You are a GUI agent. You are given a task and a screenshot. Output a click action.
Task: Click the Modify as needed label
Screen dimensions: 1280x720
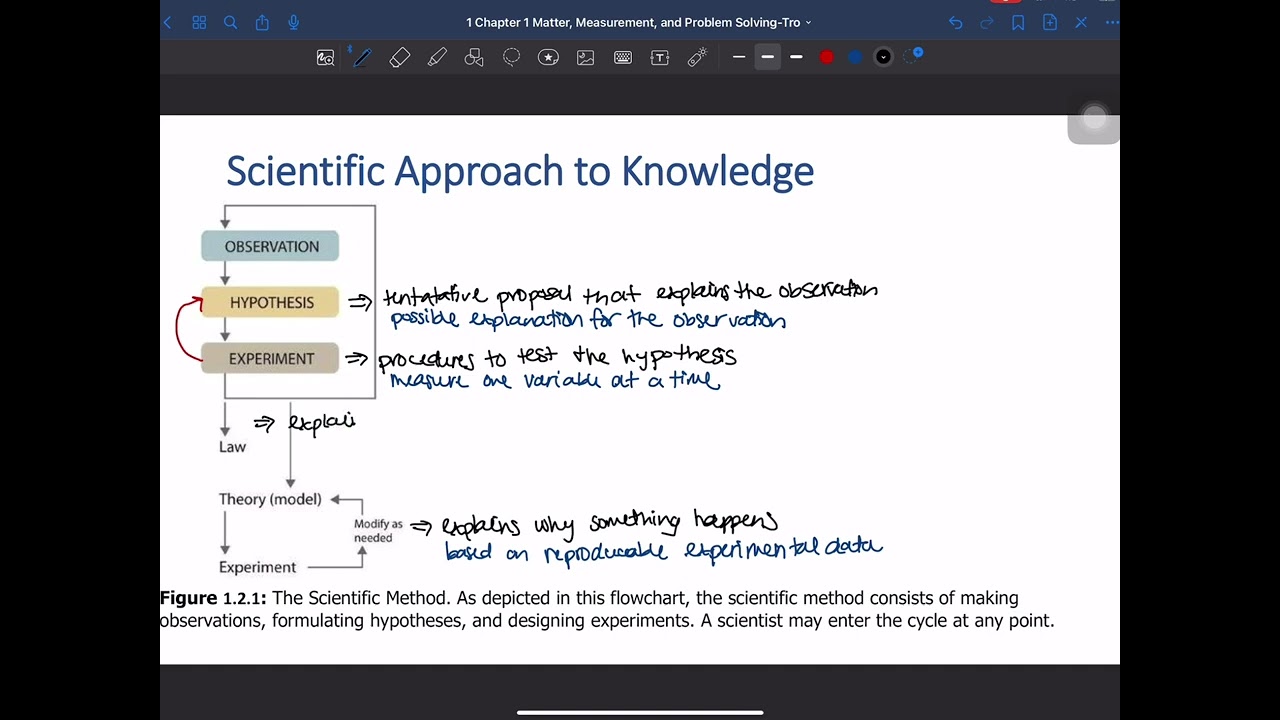(x=378, y=531)
